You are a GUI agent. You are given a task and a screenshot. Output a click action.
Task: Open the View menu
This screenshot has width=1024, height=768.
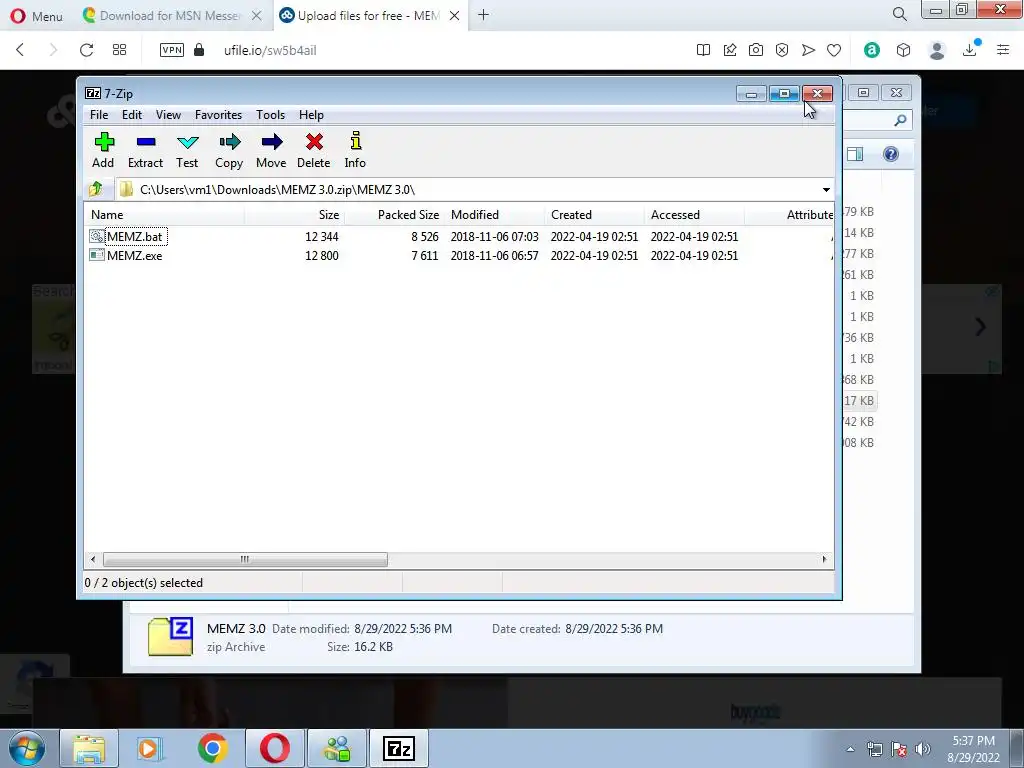click(x=168, y=115)
